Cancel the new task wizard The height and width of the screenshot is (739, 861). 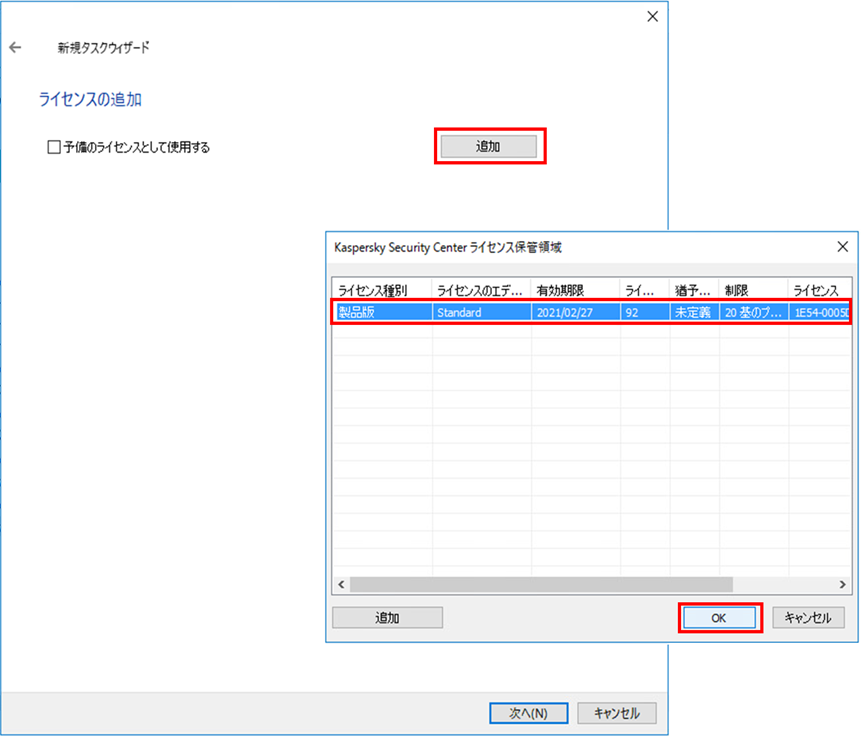pos(617,712)
